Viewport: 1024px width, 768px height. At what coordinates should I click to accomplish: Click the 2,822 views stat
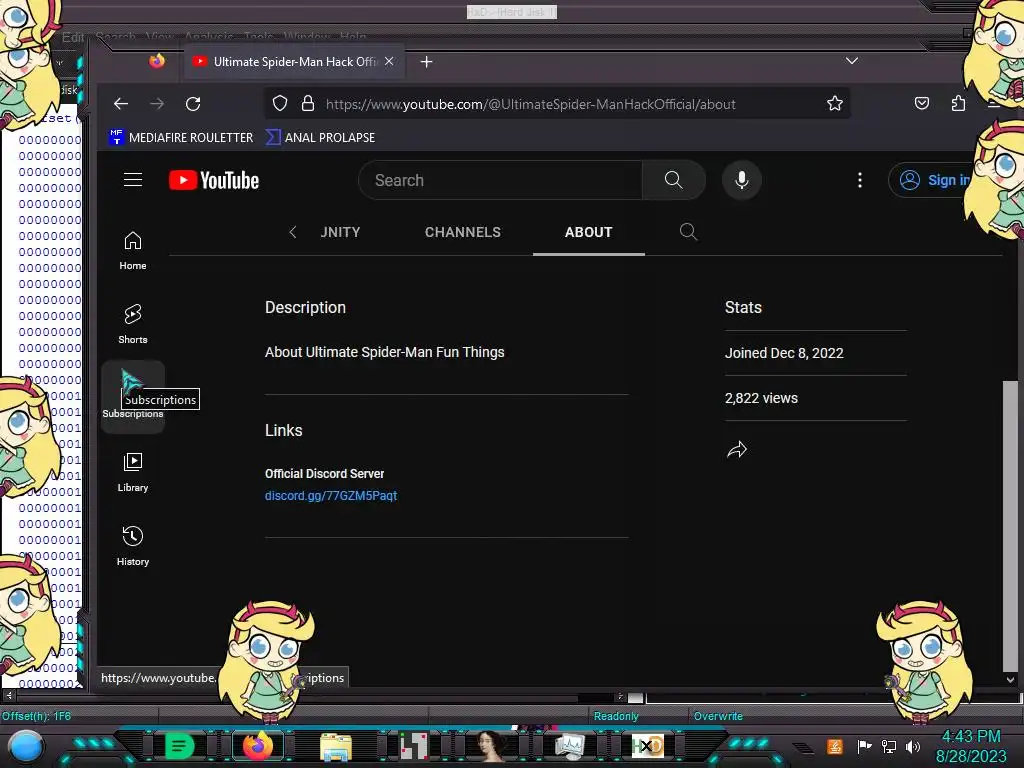pos(761,398)
